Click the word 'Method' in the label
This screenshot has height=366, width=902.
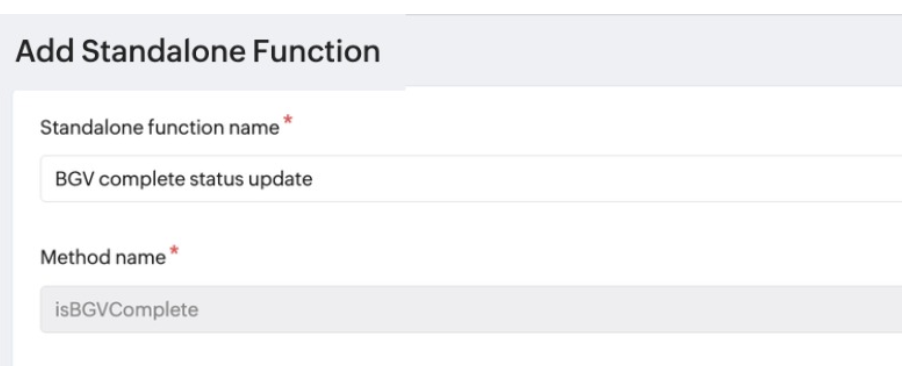point(75,257)
